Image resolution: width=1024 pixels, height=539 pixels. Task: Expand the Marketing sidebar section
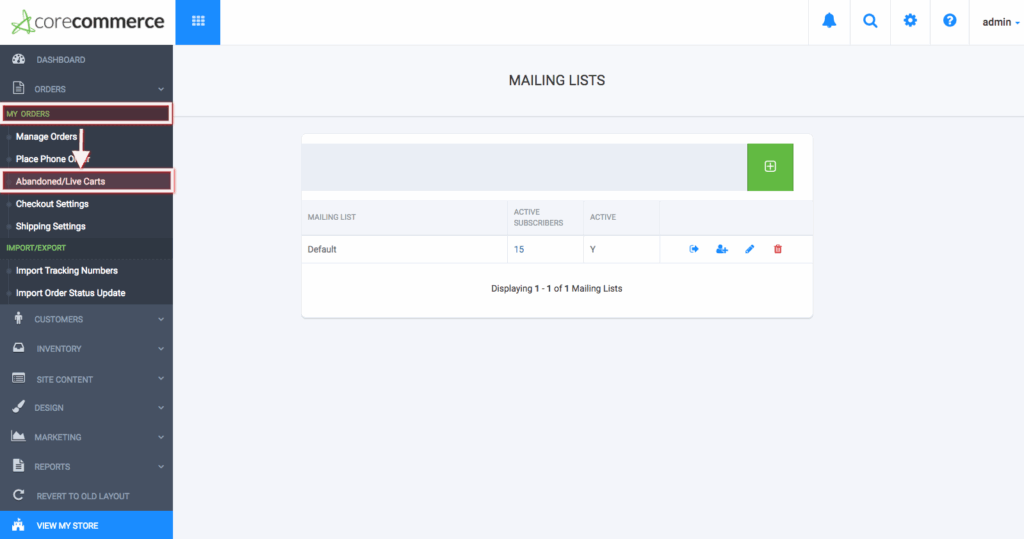coord(86,437)
